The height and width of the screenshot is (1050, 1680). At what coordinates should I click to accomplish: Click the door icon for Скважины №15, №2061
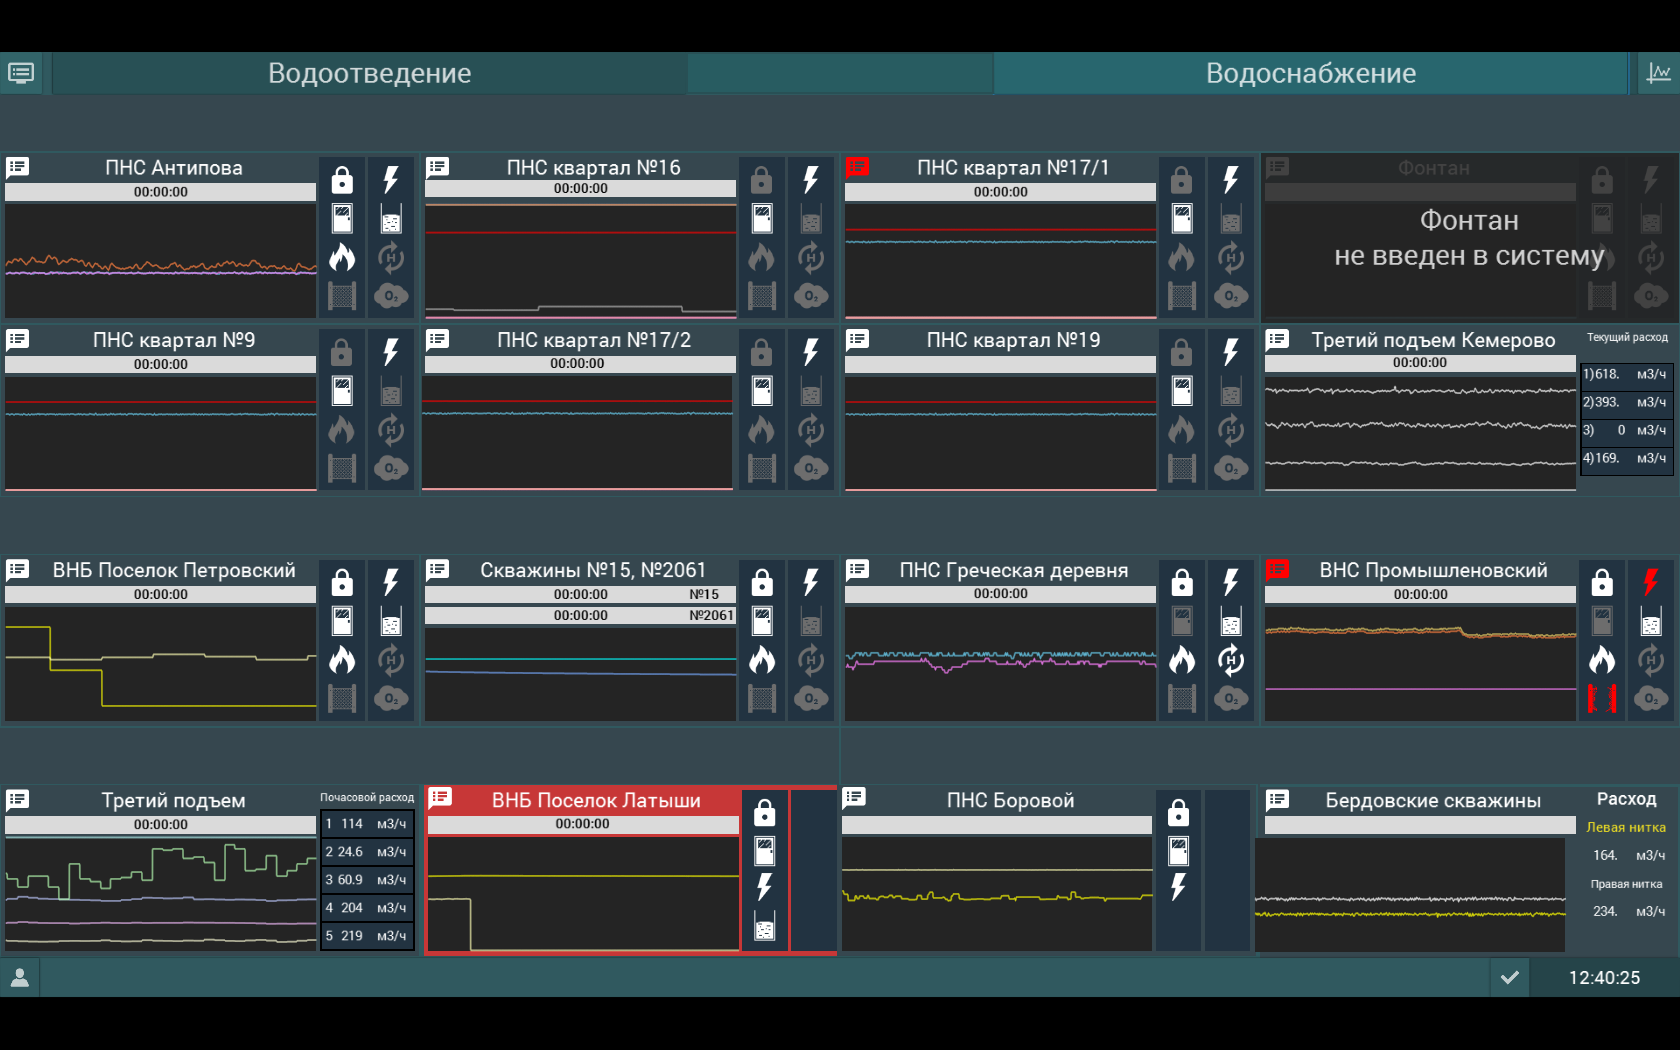pyautogui.click(x=762, y=621)
